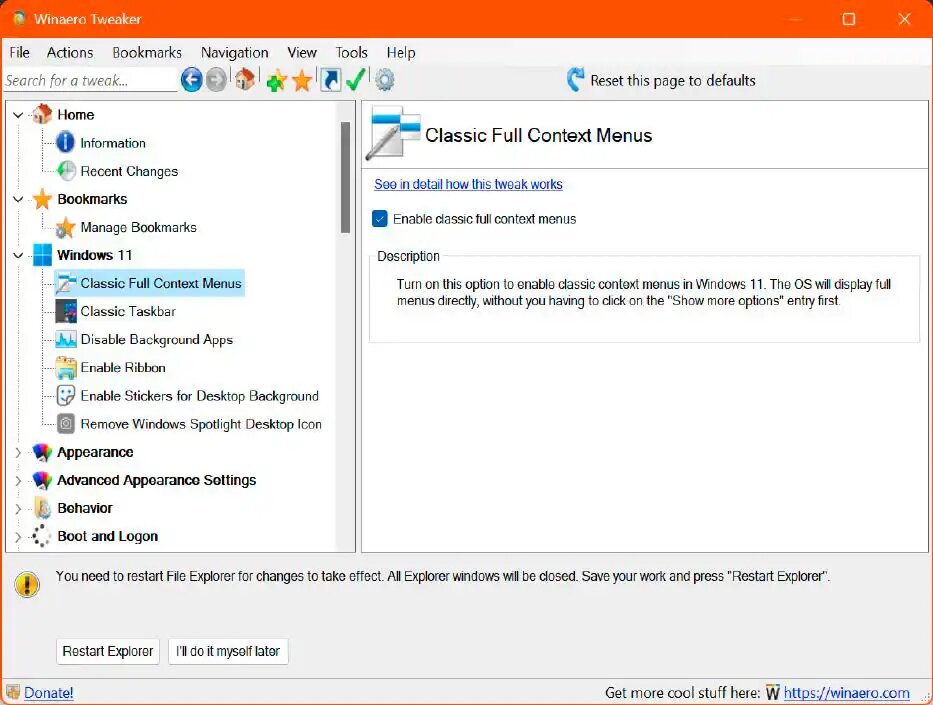Click the blue Information icon
Screen dimensions: 933x705
pos(65,142)
